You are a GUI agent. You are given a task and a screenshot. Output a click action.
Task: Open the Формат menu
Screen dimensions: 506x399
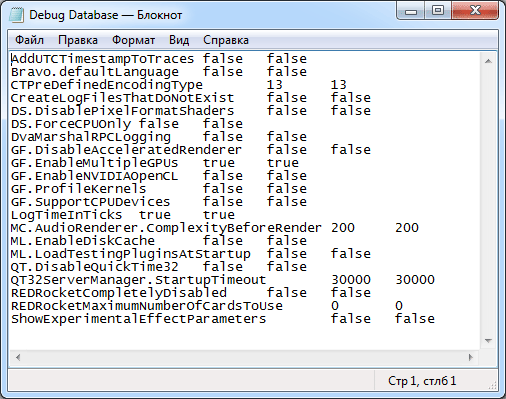pyautogui.click(x=133, y=40)
